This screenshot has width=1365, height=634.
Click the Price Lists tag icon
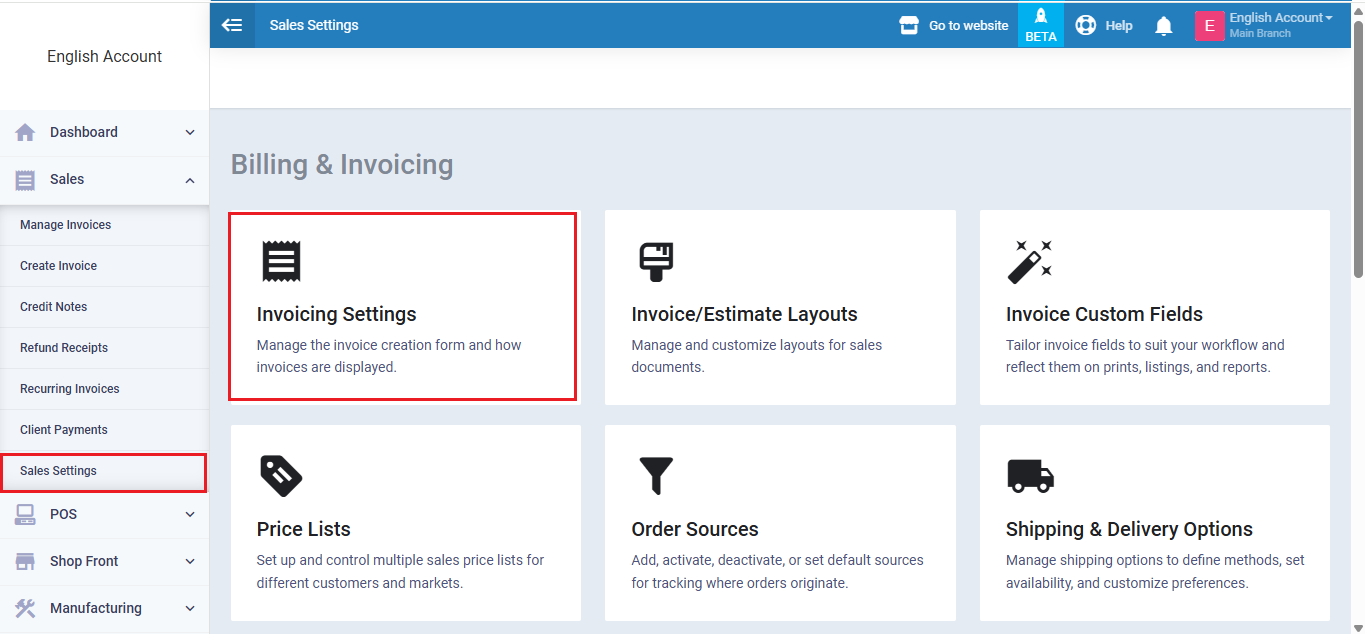[x=281, y=476]
